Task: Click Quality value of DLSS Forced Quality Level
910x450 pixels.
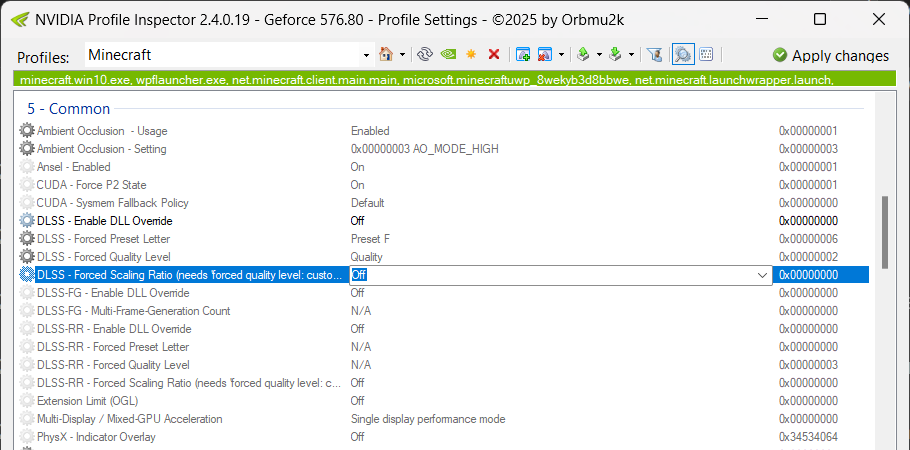Action: (366, 257)
